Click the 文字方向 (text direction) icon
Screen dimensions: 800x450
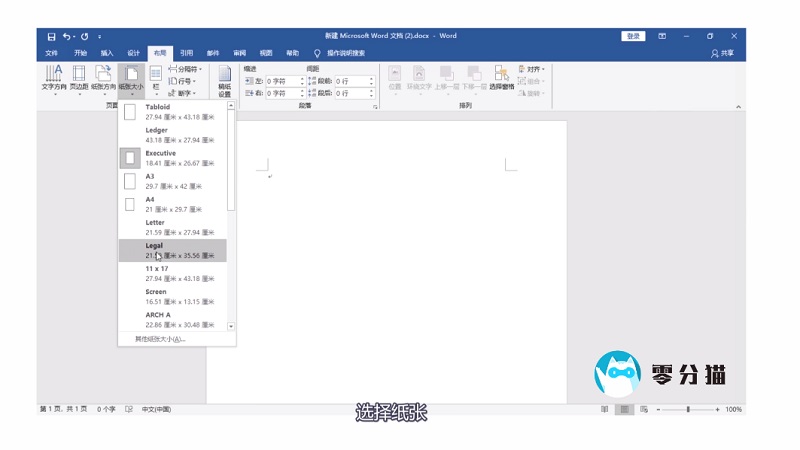coord(53,78)
